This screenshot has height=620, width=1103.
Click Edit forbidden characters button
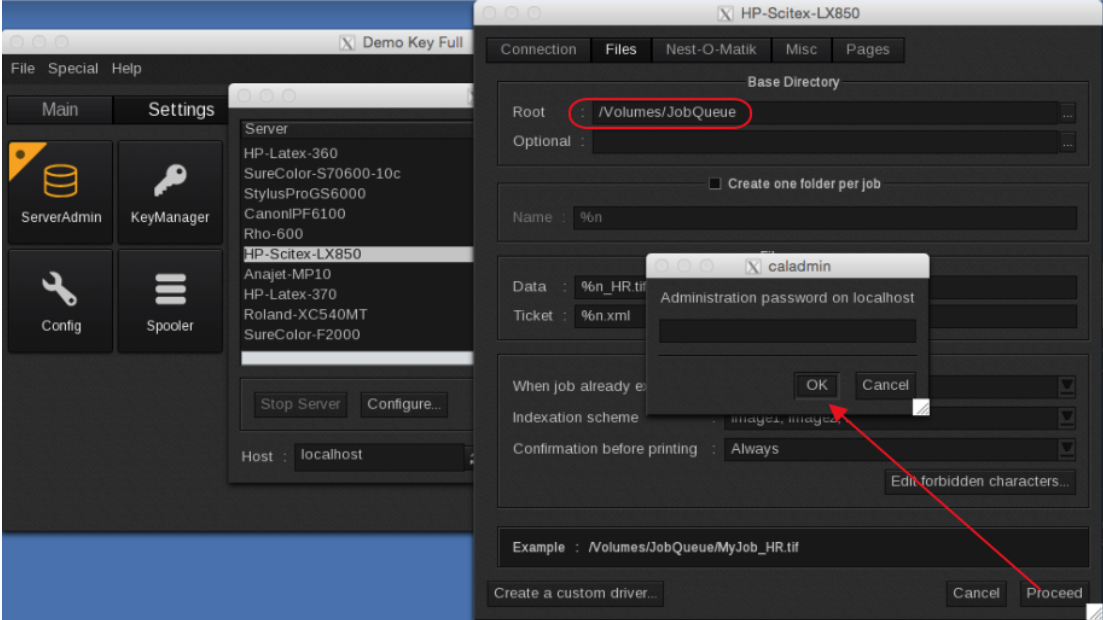coord(980,481)
